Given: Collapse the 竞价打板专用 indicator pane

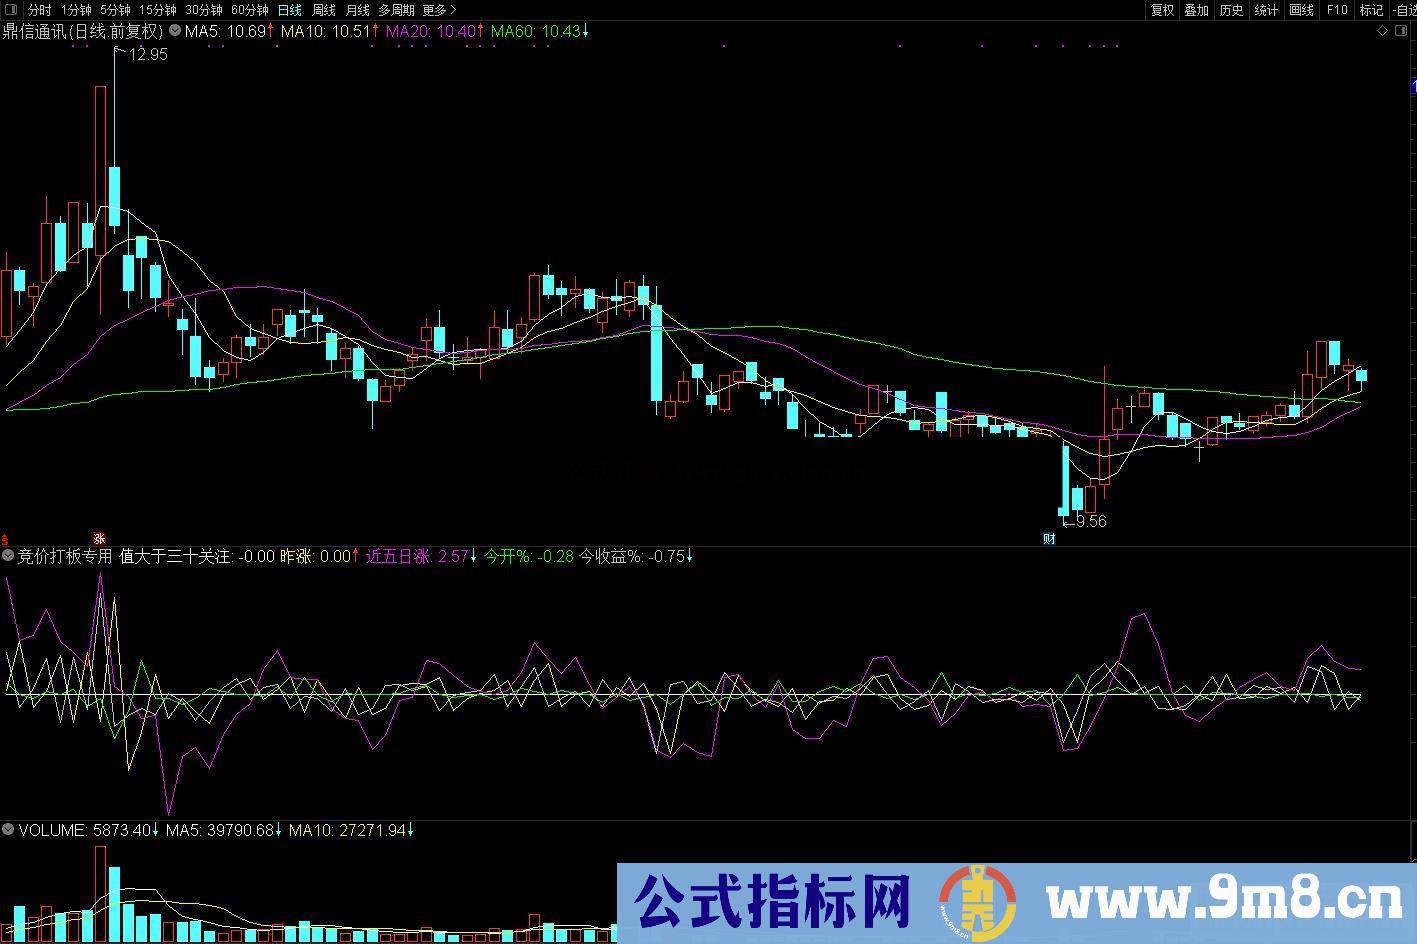Looking at the screenshot, I should pyautogui.click(x=6, y=556).
